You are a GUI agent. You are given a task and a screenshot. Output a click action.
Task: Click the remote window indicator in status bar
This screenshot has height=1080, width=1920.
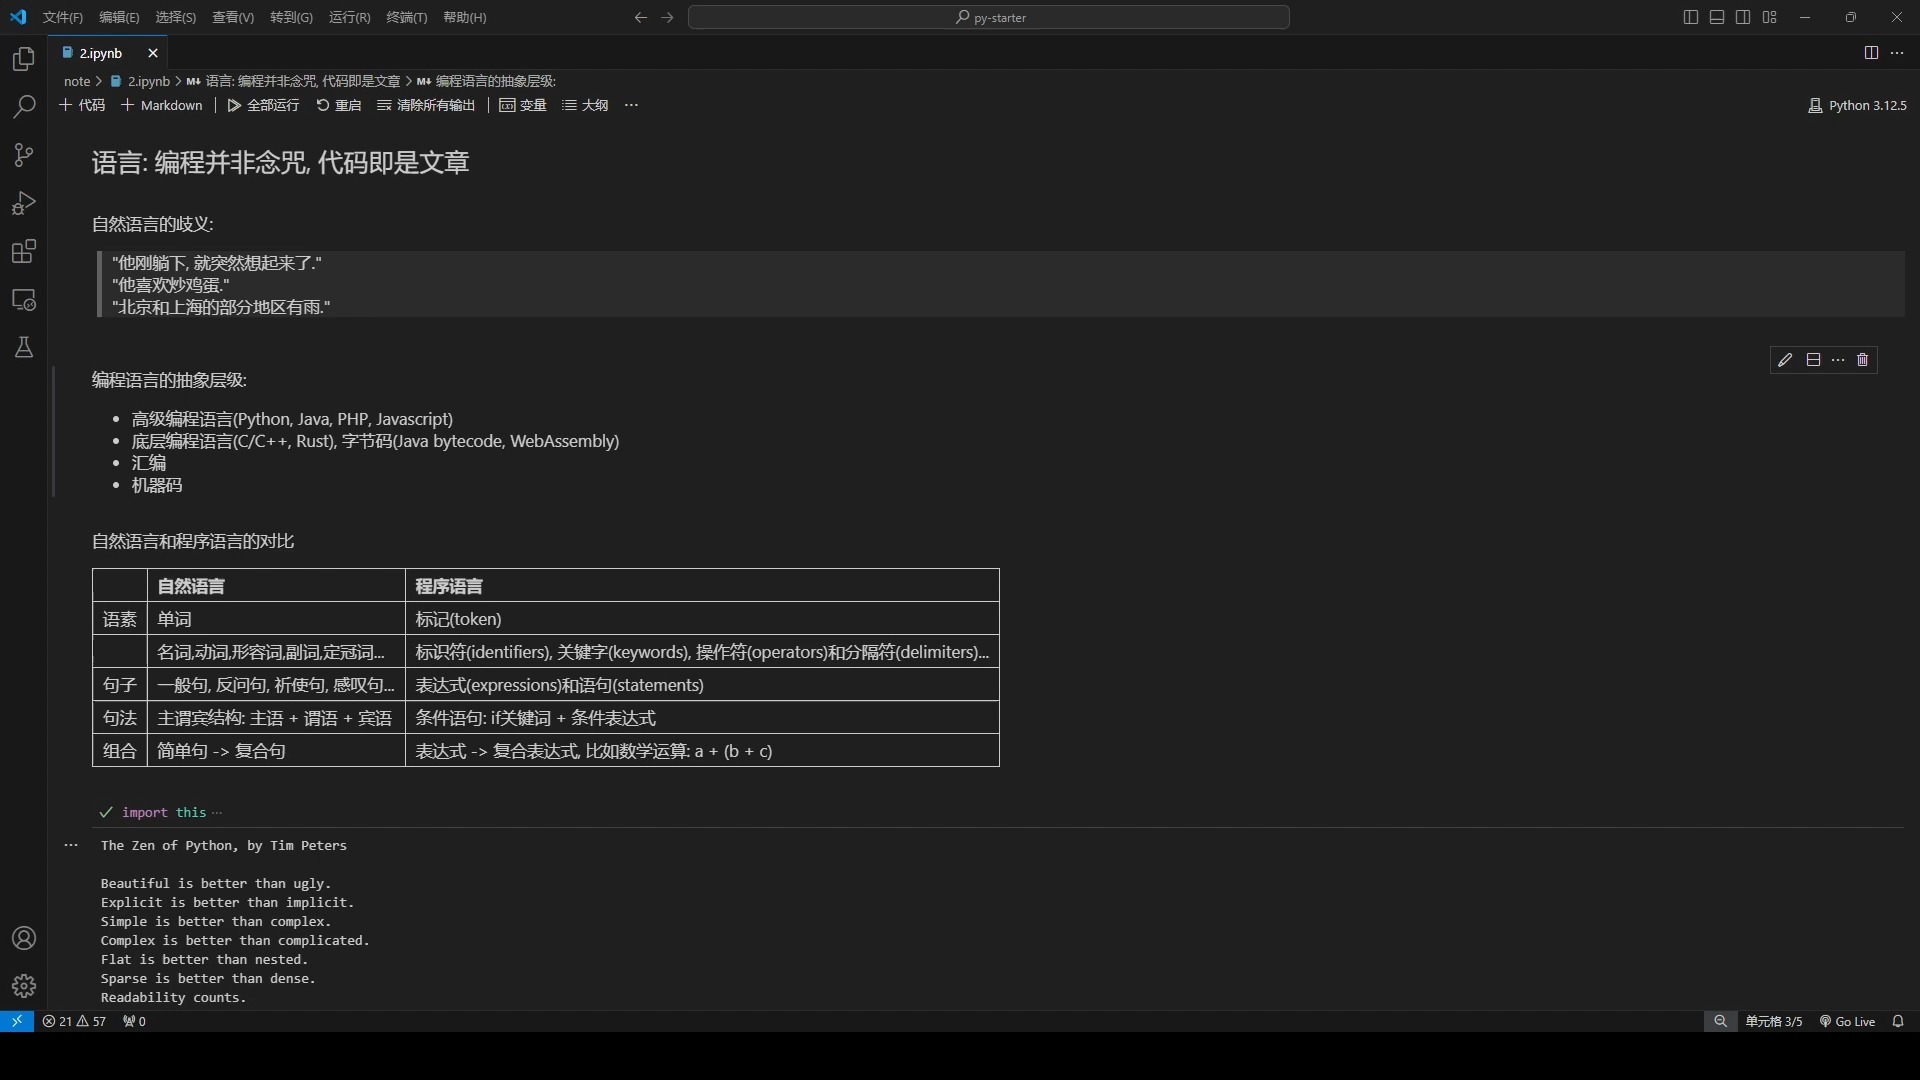[x=17, y=1021]
